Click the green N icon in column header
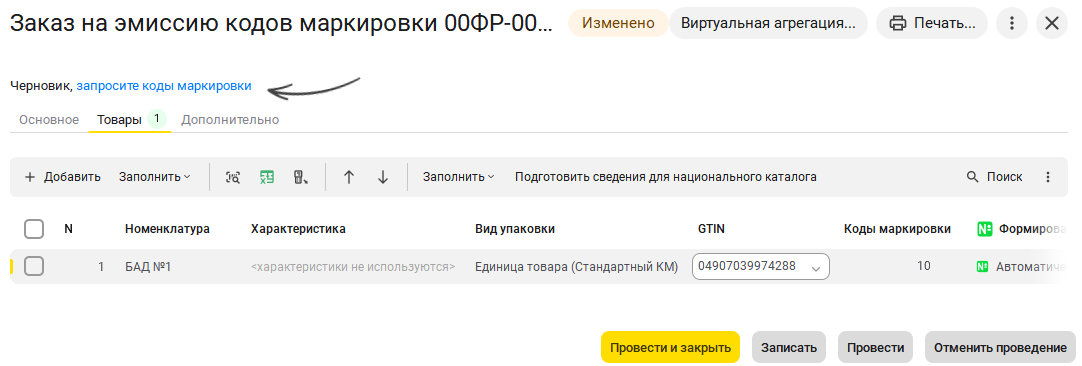Viewport: 1082px width, 366px height. 984,229
